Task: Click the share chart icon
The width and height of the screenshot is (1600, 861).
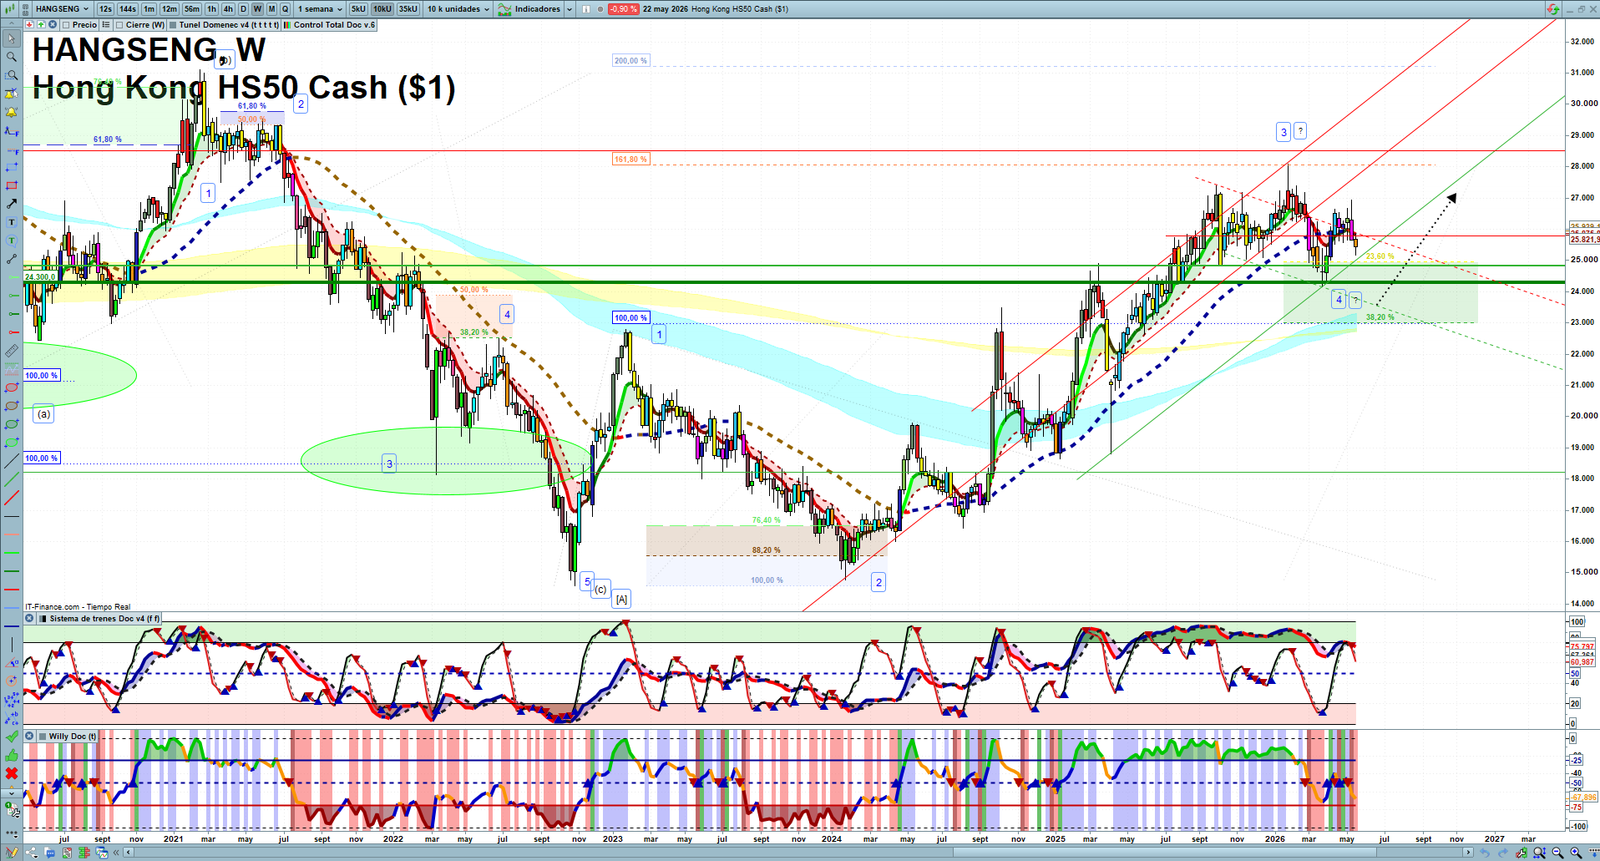Action: pos(31,852)
